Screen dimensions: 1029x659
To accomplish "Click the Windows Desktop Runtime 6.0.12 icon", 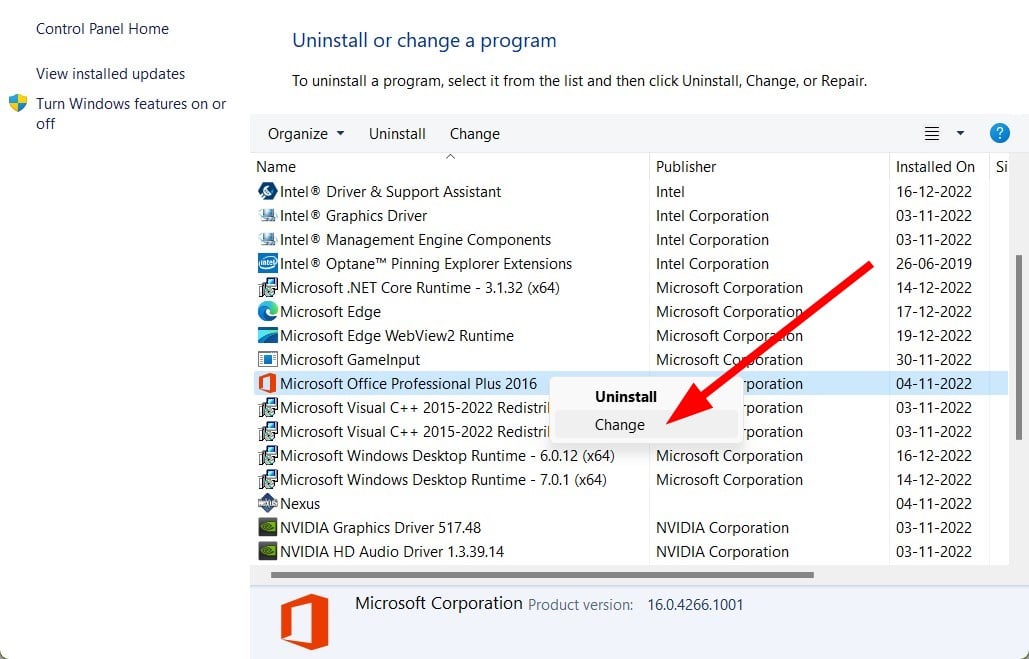I will (267, 456).
